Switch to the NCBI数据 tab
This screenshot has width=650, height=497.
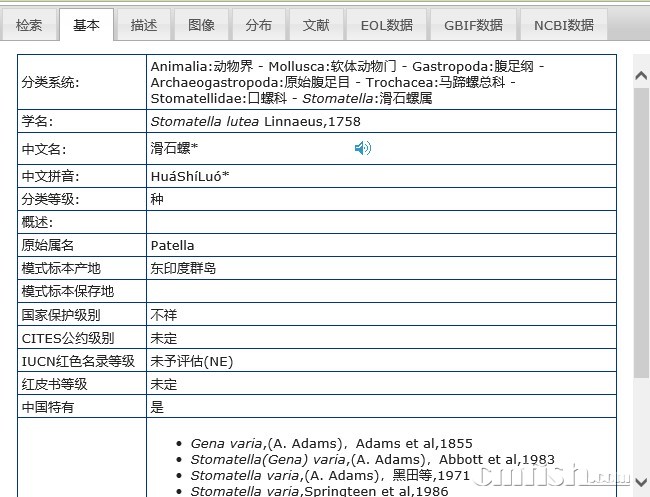(563, 26)
